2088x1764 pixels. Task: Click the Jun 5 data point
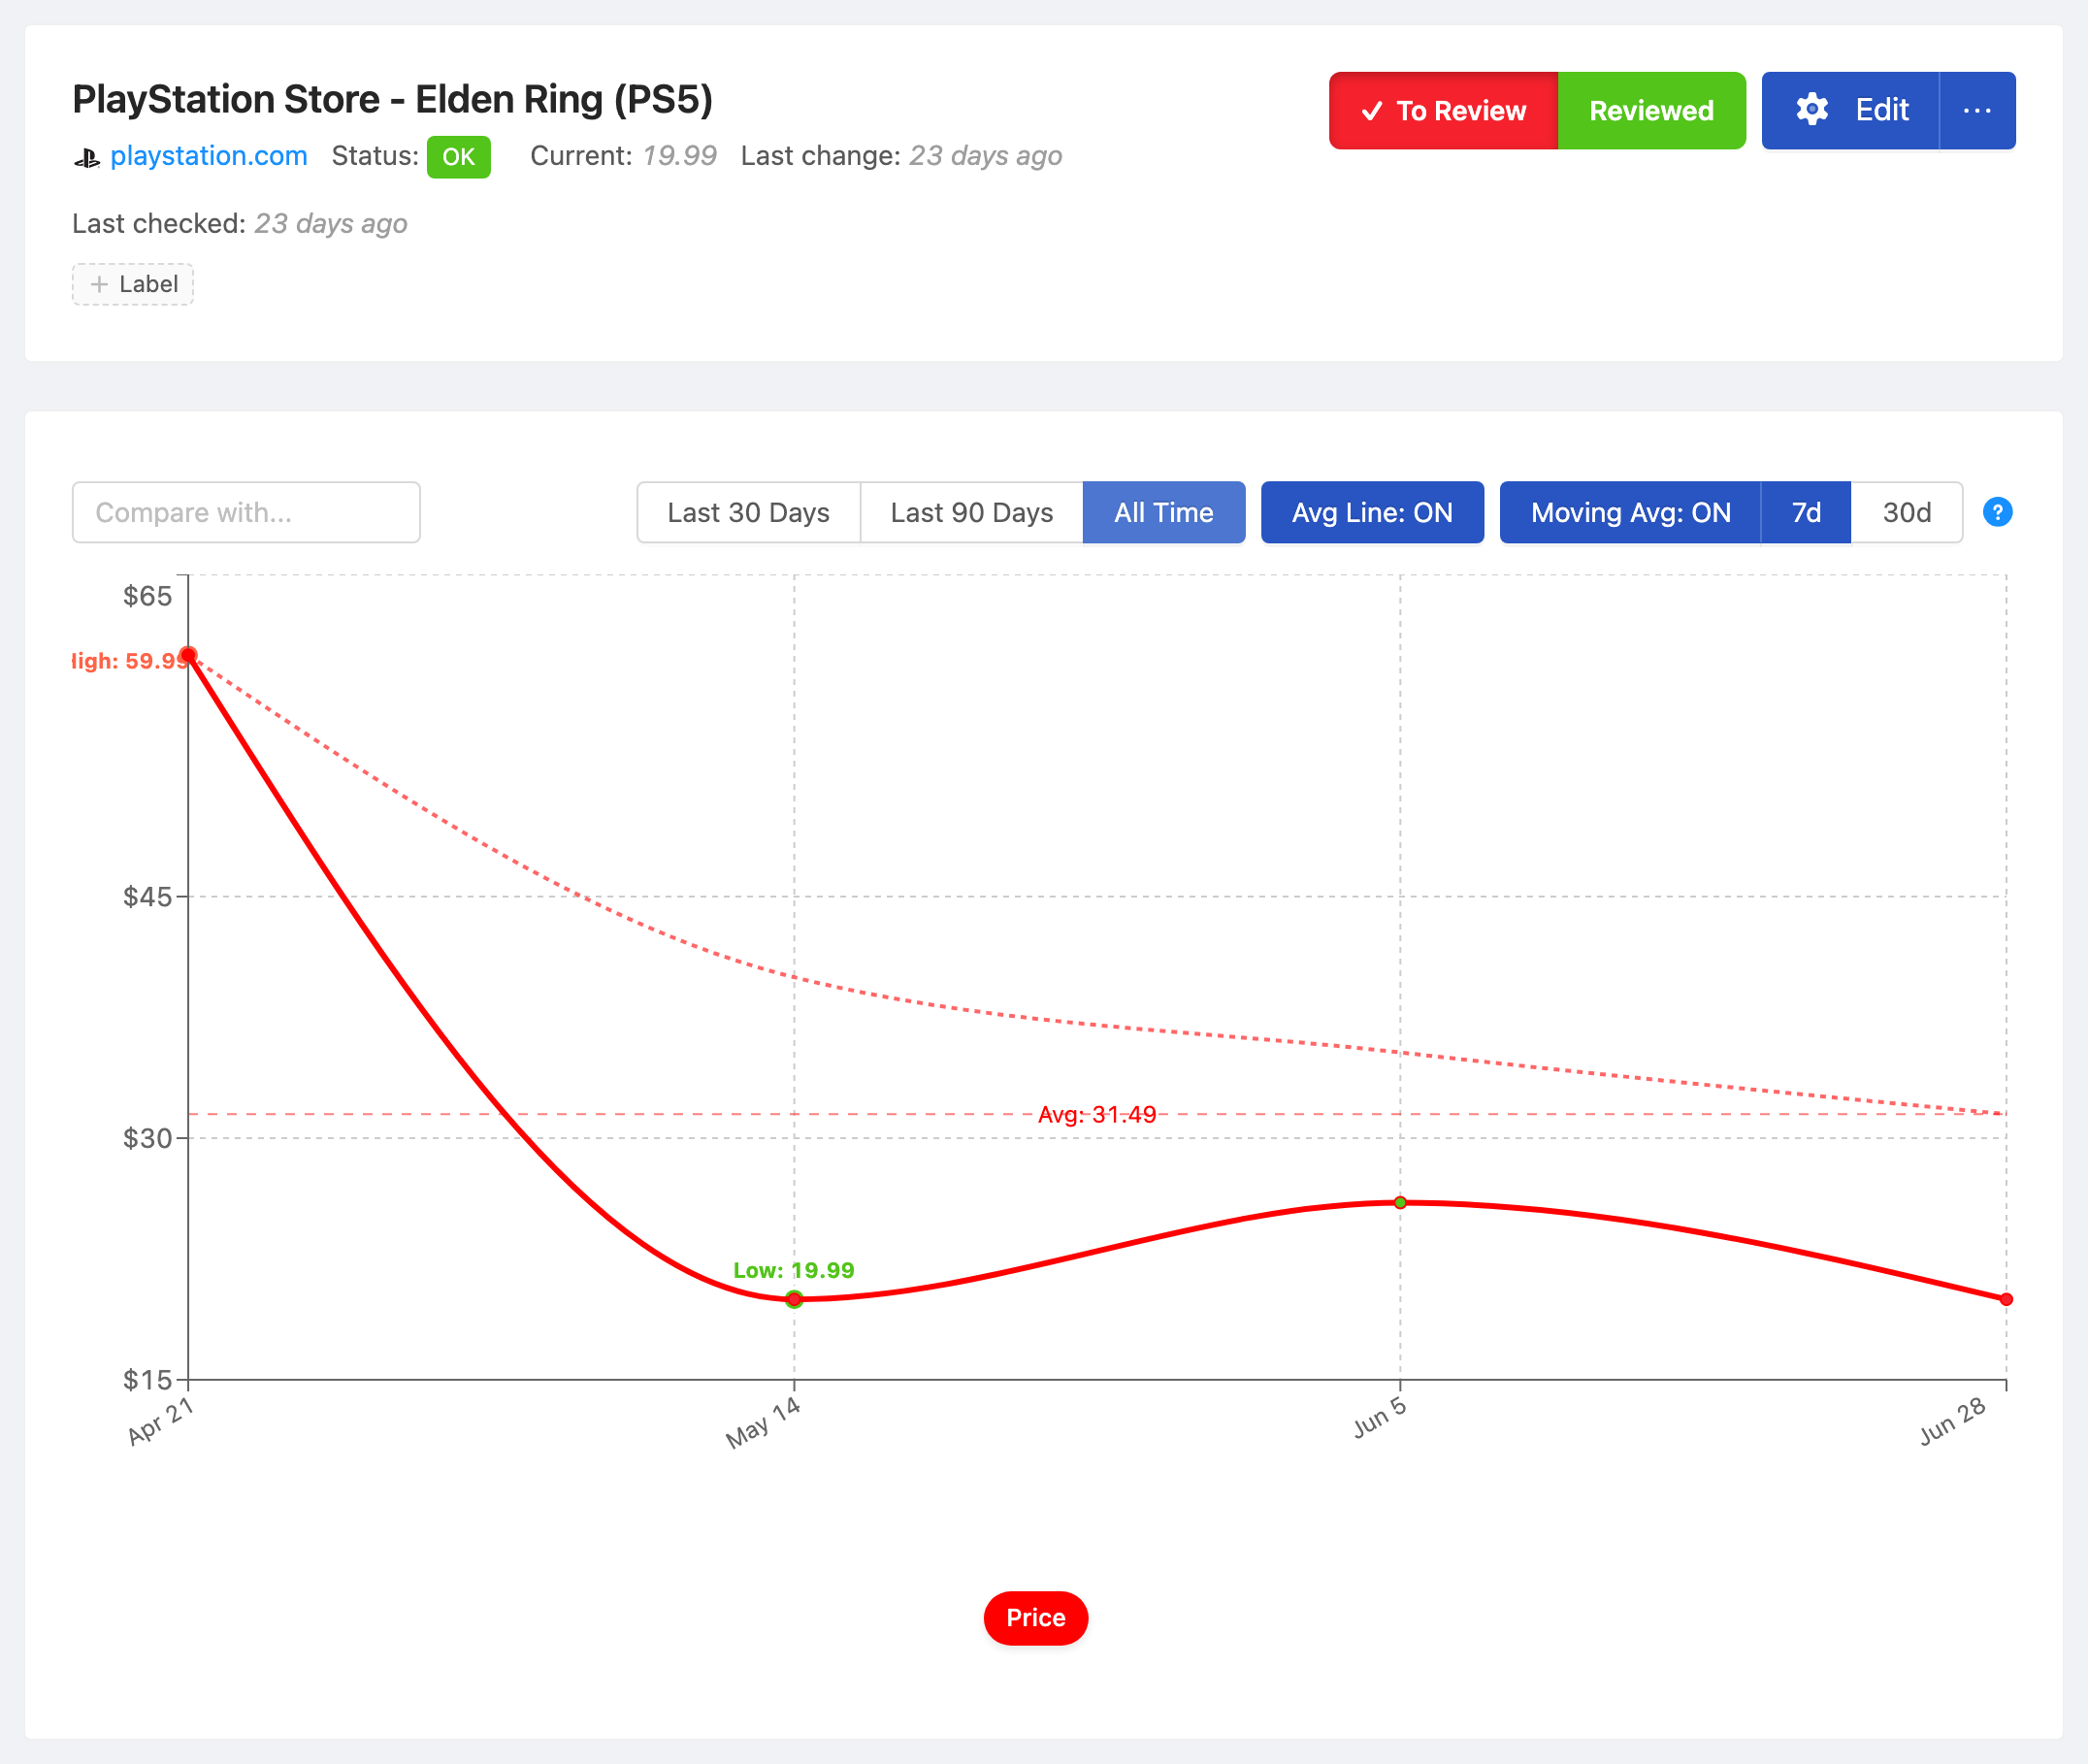pos(1400,1202)
